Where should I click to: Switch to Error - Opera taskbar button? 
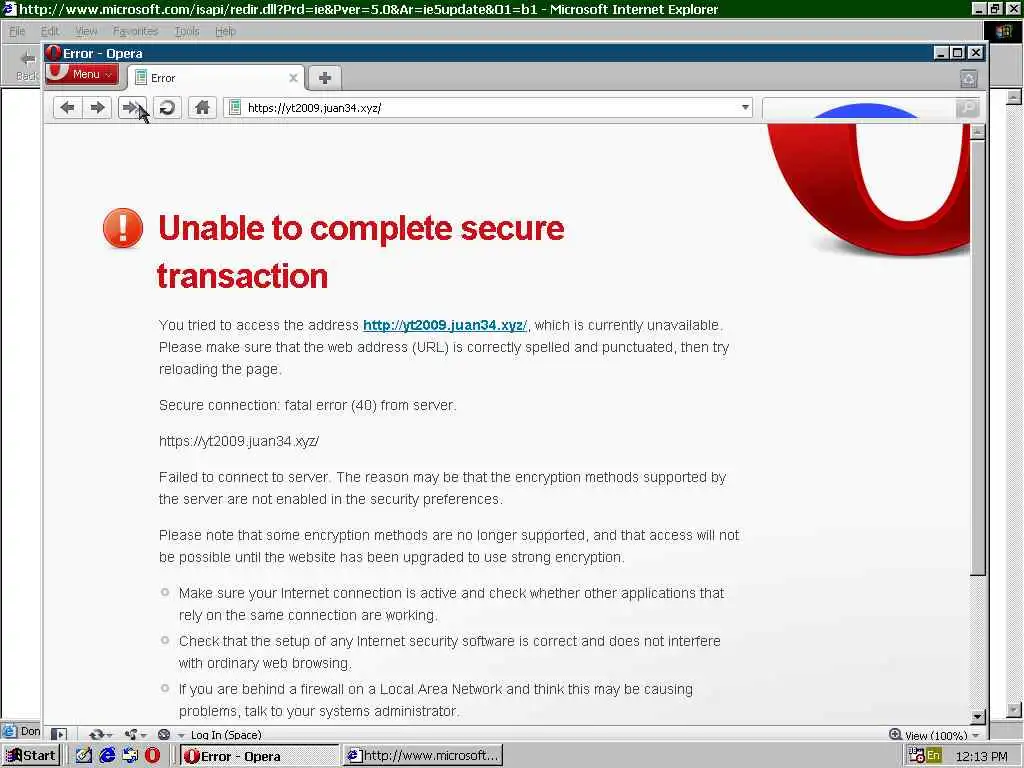click(x=259, y=756)
